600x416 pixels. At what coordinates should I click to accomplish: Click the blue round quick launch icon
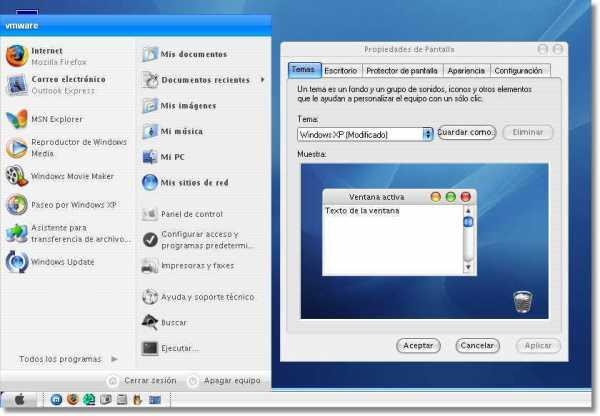(x=56, y=400)
